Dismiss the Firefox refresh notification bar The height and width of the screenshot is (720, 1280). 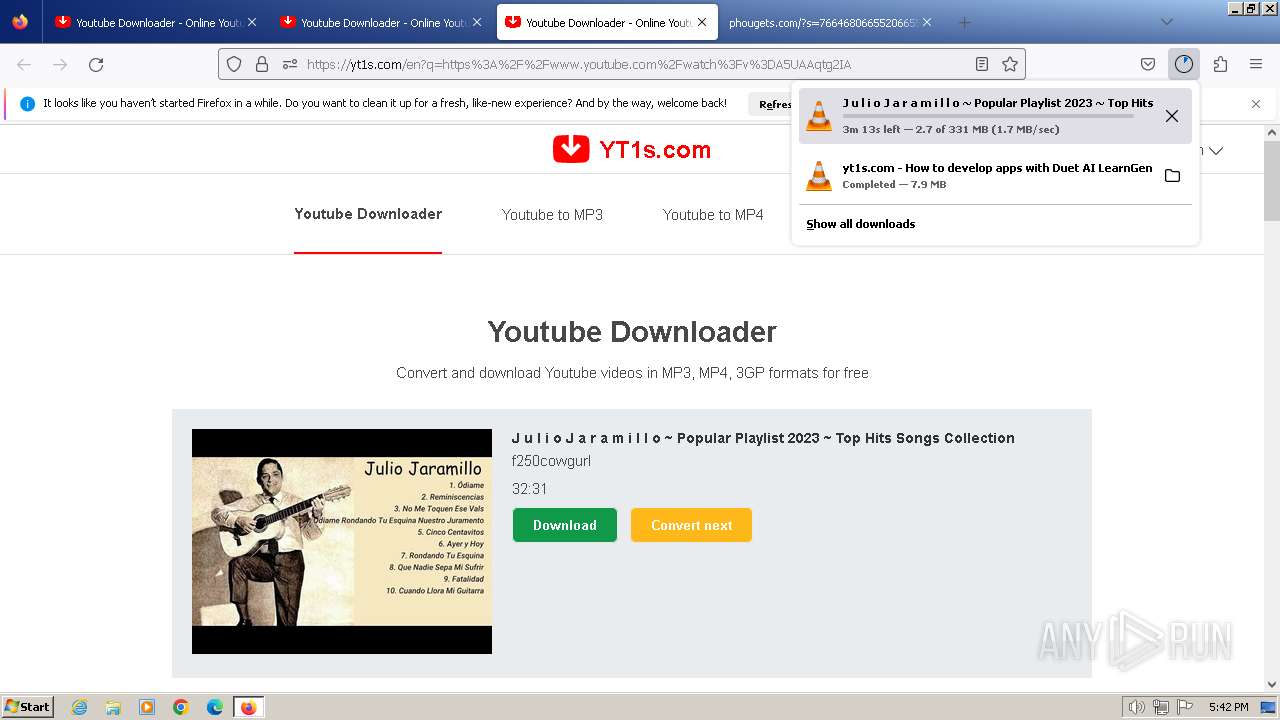[x=1256, y=104]
